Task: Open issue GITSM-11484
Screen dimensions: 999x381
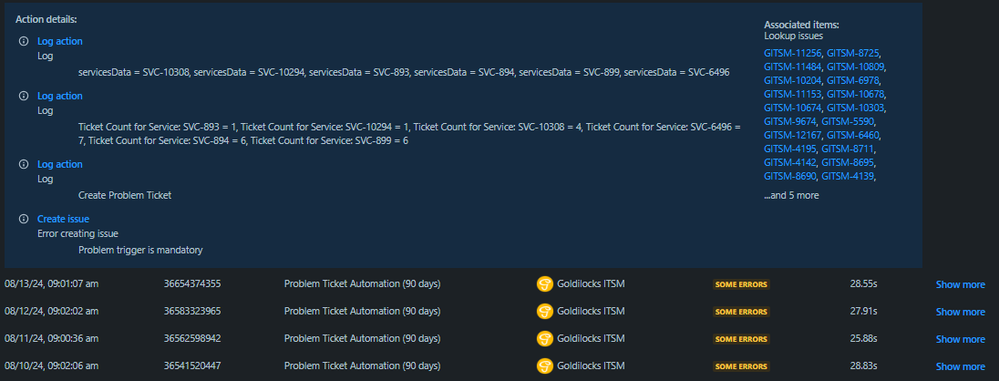Action: [793, 66]
